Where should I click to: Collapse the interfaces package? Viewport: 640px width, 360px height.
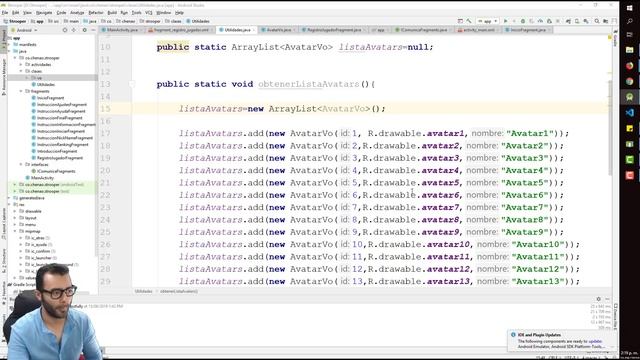pos(21,164)
